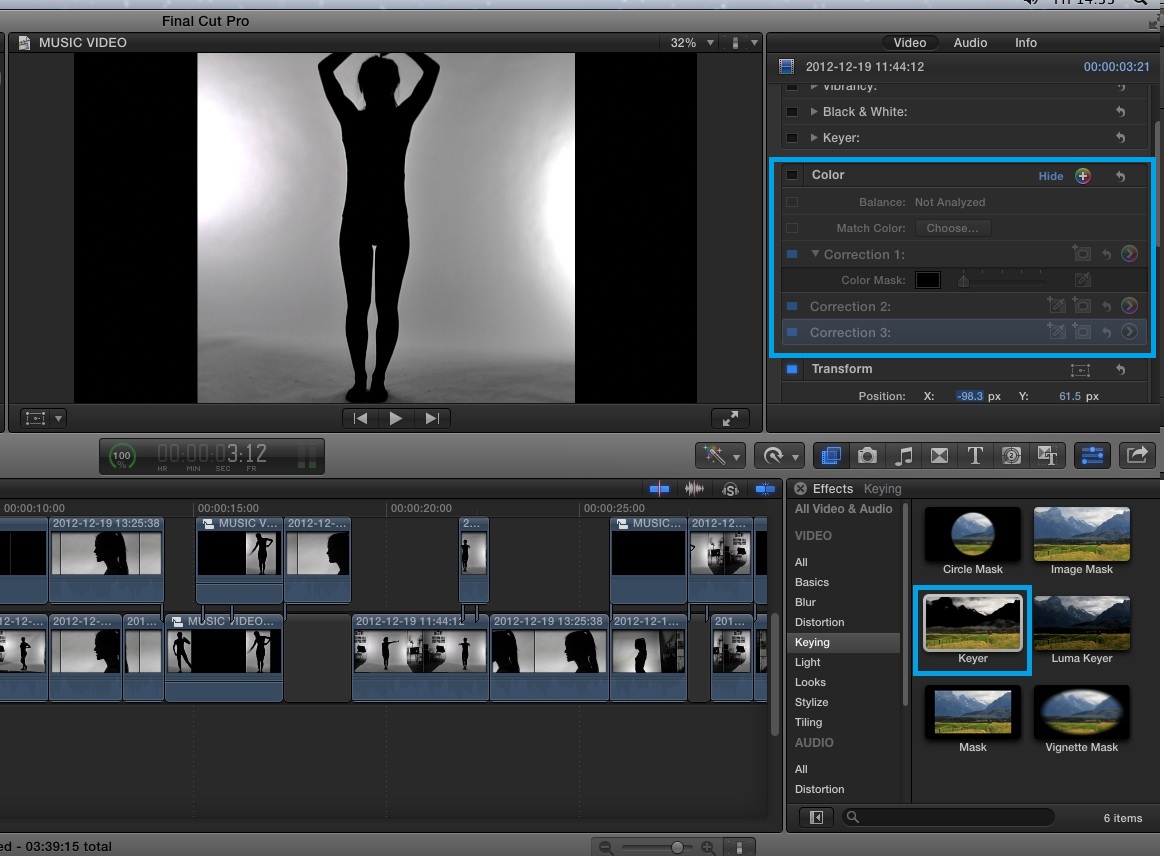Screen dimensions: 1164x856
Task: Open the Generators browser
Action: coord(1011,456)
